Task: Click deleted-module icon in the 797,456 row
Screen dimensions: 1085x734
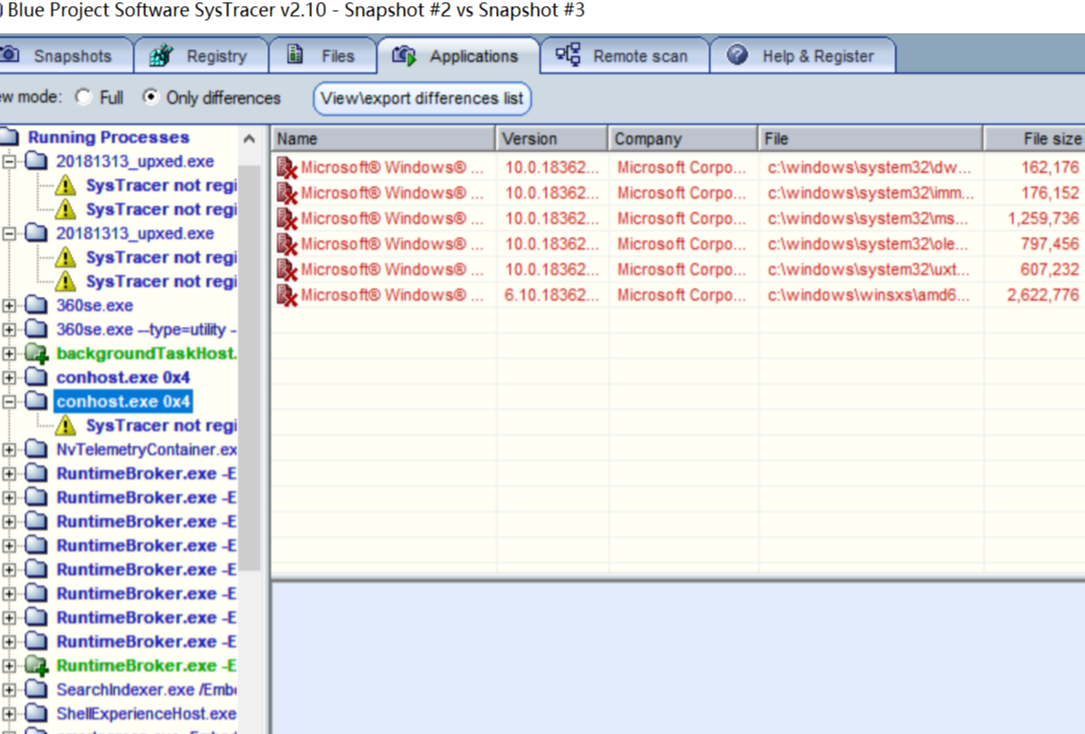Action: click(x=286, y=244)
